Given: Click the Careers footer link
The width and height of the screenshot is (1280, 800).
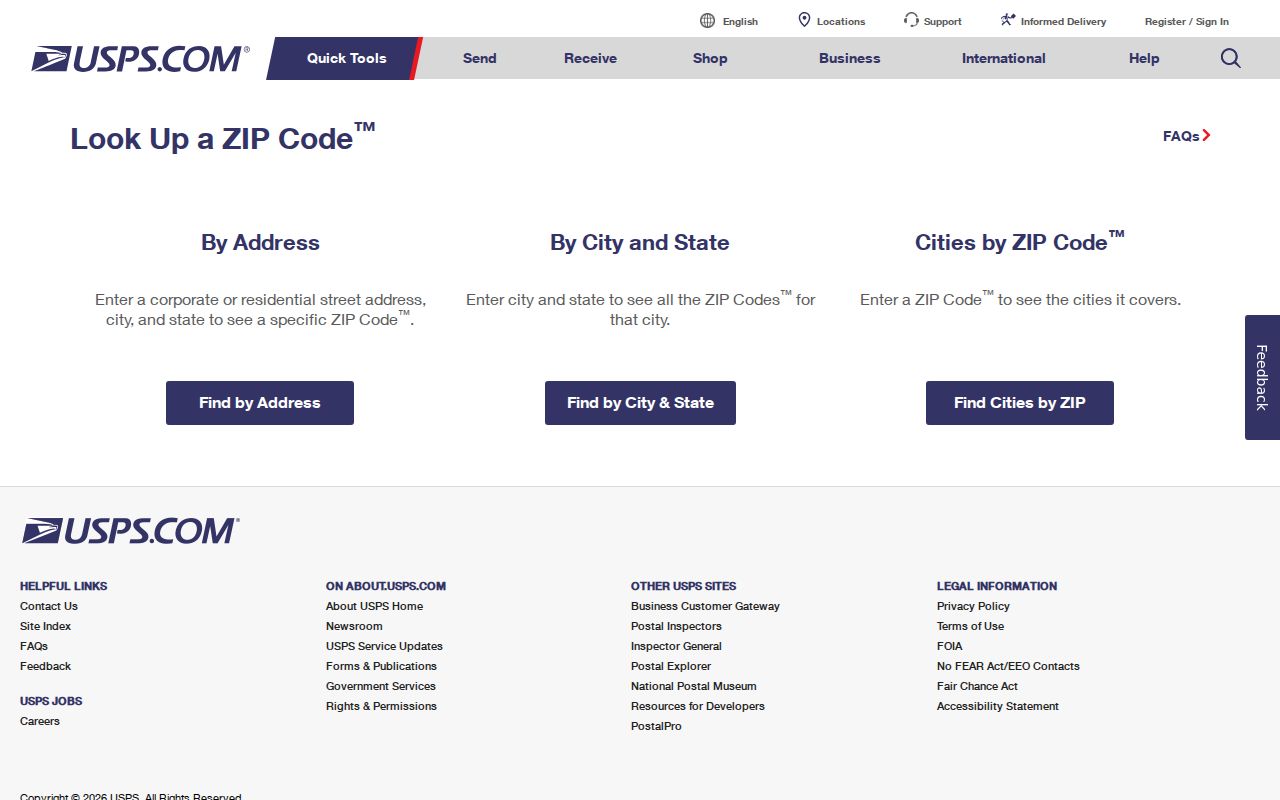Looking at the screenshot, I should point(40,721).
